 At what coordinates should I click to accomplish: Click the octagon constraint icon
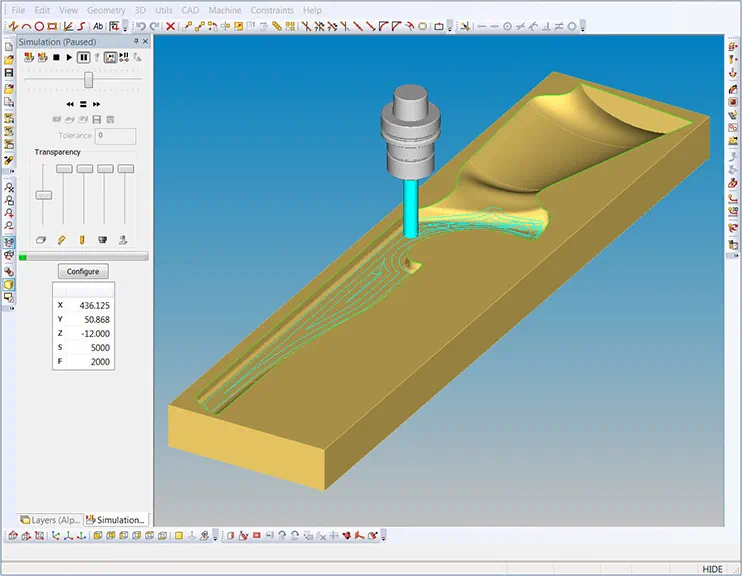pyautogui.click(x=572, y=27)
